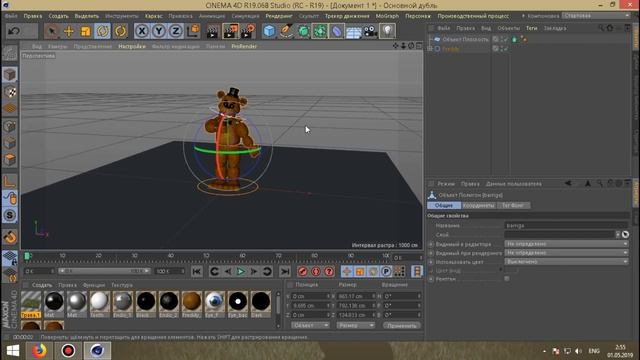Toggle the Y axis lock
The width and height of the screenshot is (640, 360).
[x=159, y=31]
